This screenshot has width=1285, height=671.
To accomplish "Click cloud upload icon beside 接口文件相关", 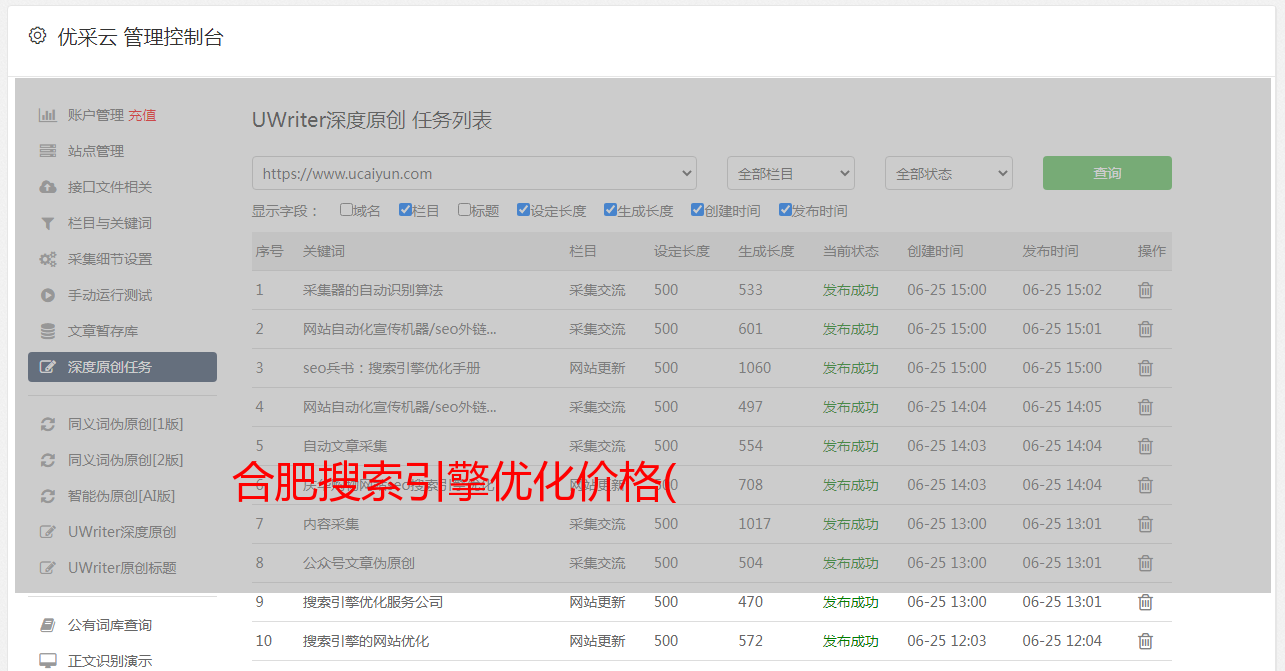I will 47,187.
